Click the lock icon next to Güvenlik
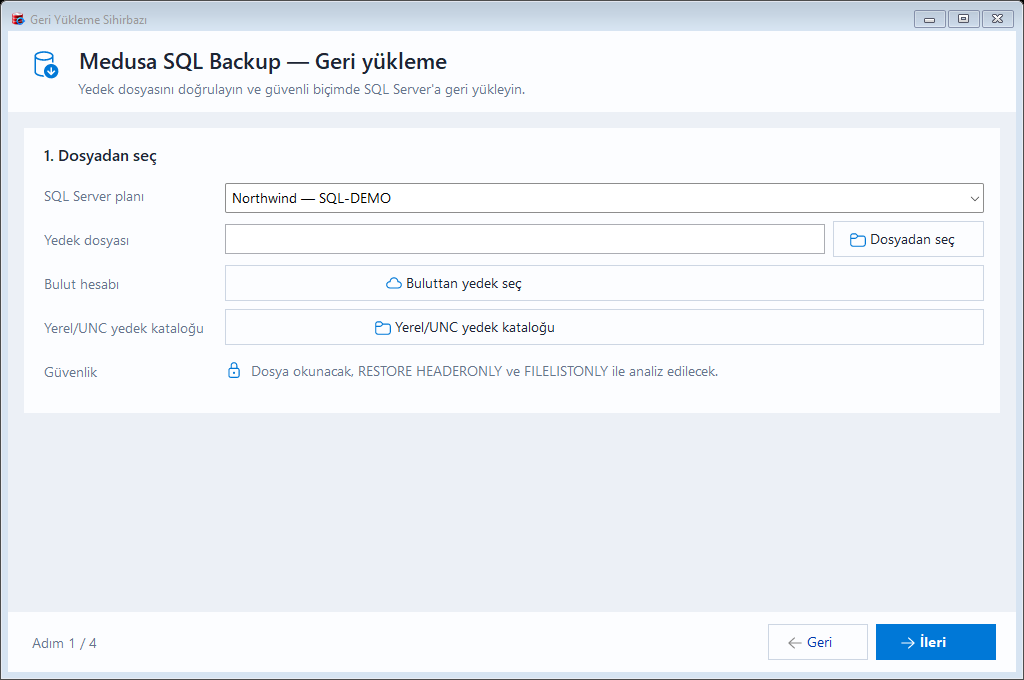Screen dimensions: 1024x680 tap(234, 370)
